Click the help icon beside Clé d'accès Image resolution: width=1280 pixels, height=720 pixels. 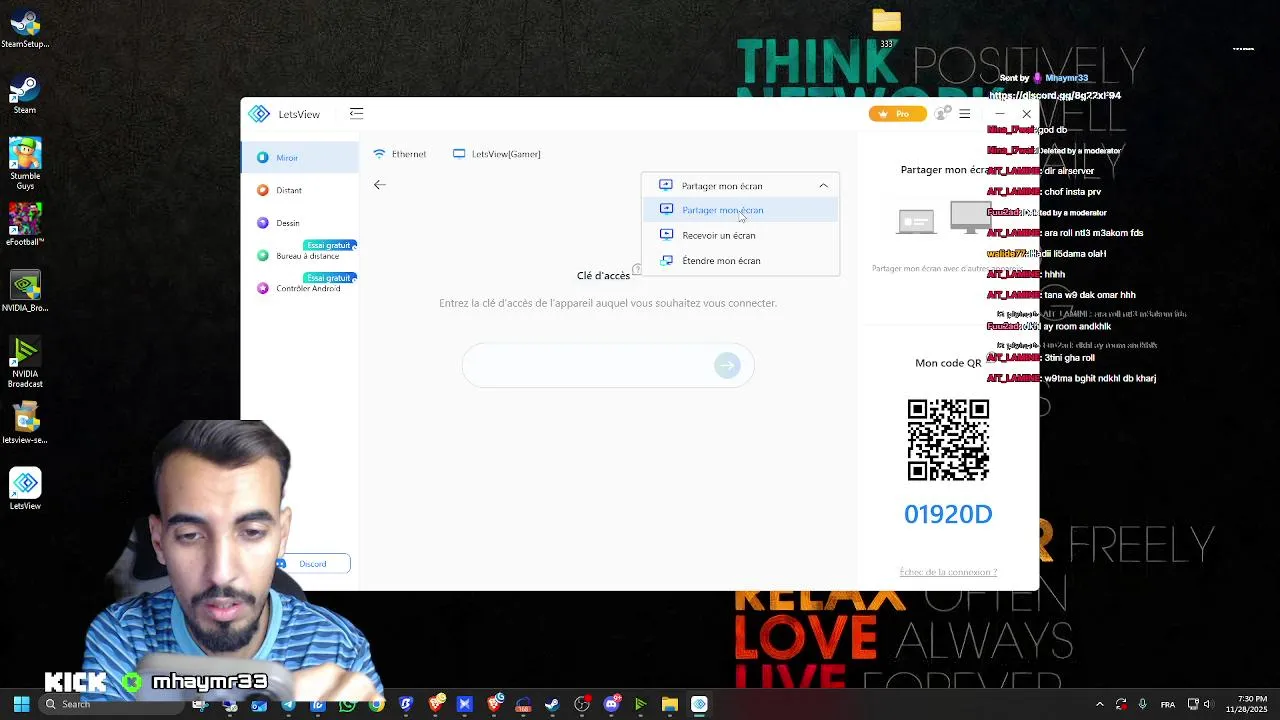click(x=637, y=270)
